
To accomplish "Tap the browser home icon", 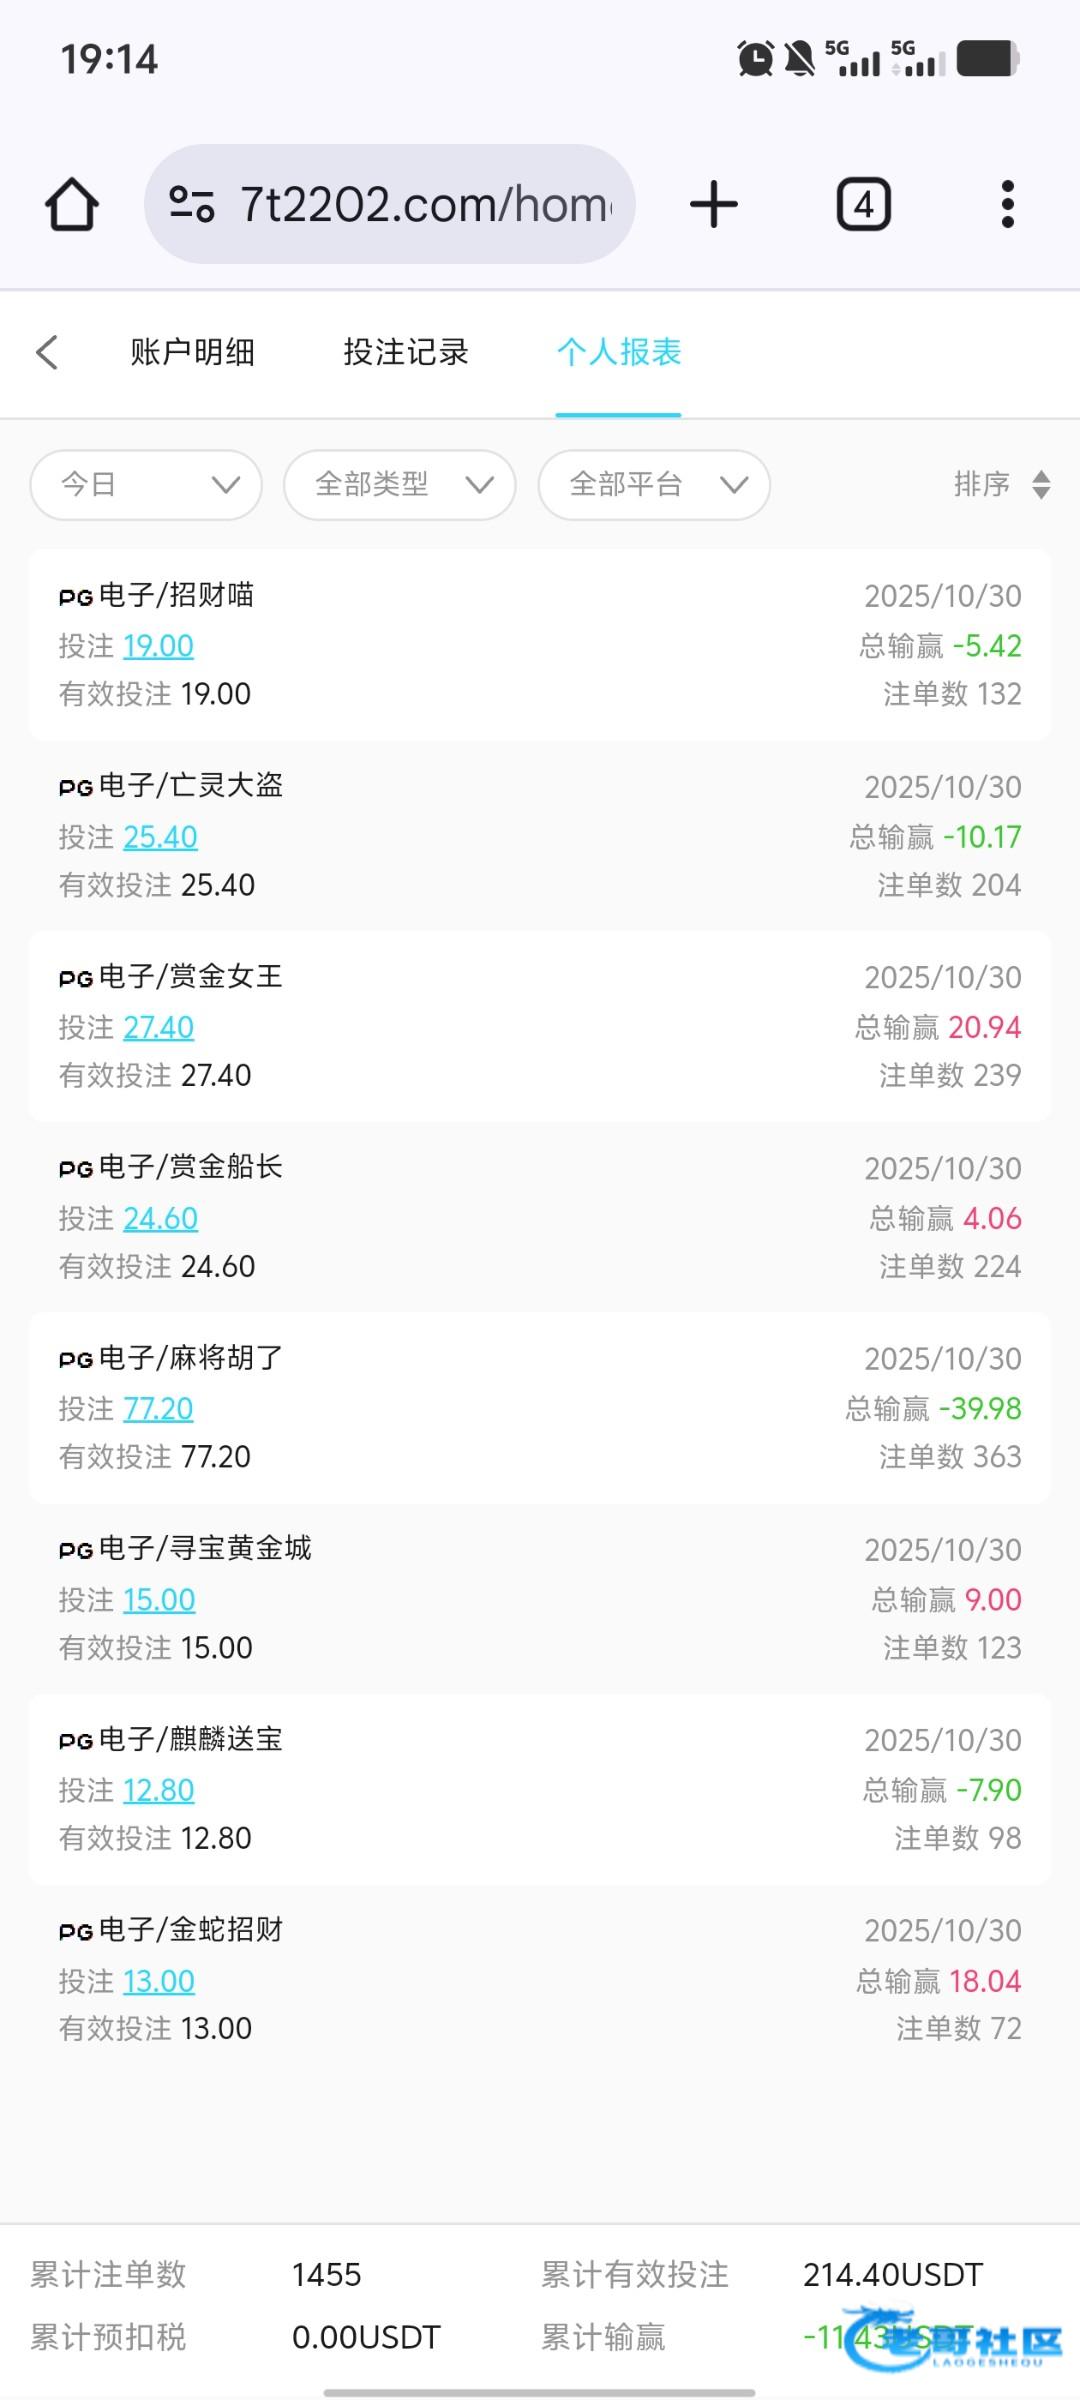I will pyautogui.click(x=72, y=205).
